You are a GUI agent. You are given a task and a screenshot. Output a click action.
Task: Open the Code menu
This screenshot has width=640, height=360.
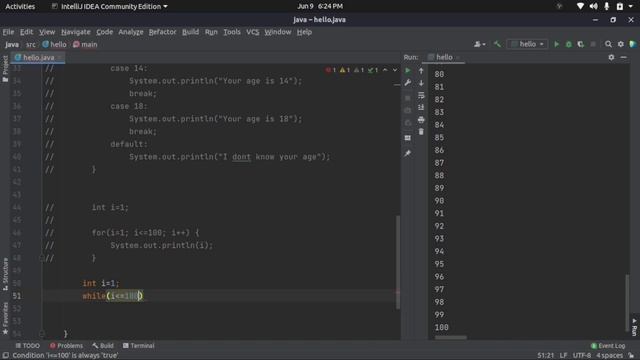pos(104,32)
